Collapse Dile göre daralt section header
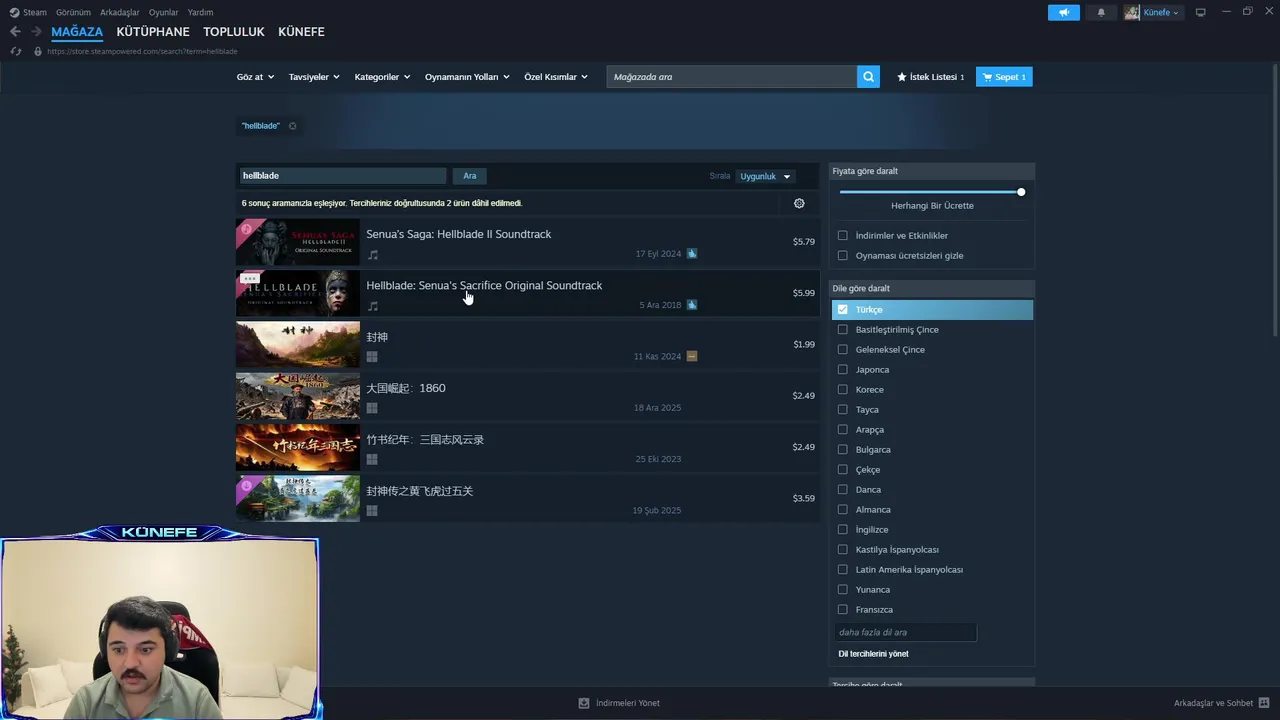The width and height of the screenshot is (1280, 720). (931, 288)
